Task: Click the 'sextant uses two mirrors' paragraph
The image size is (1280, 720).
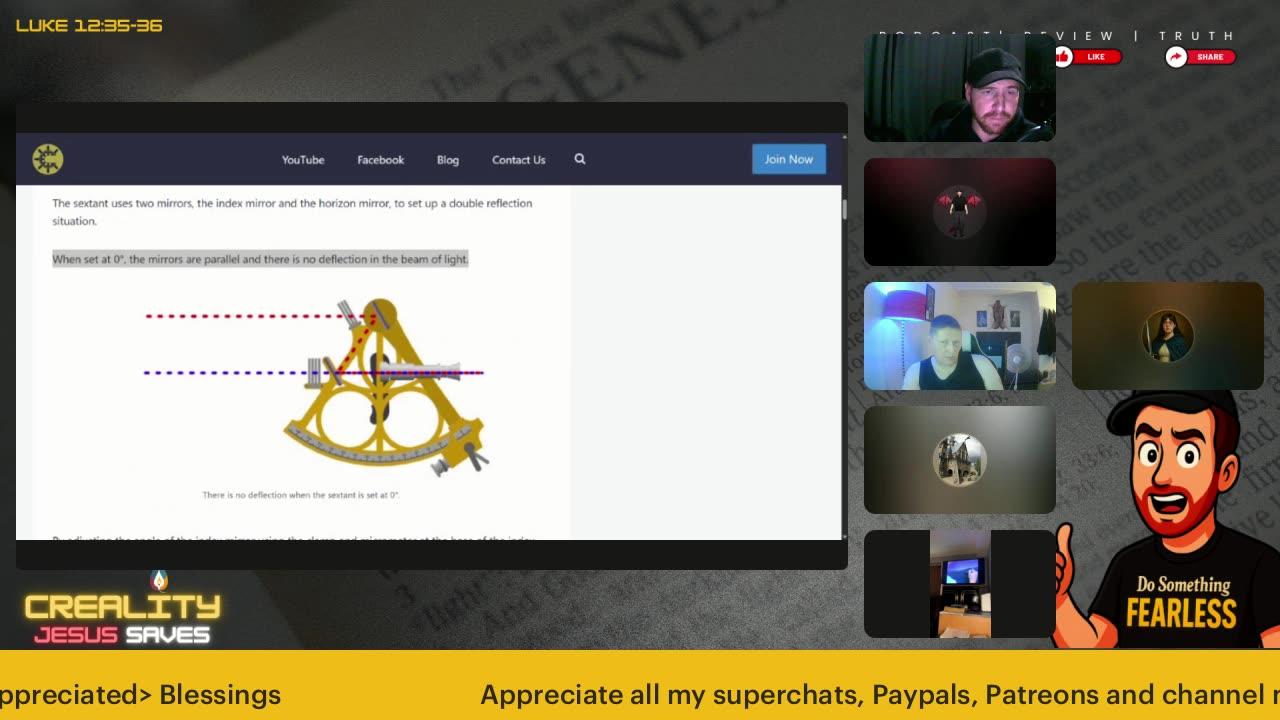Action: pos(292,212)
